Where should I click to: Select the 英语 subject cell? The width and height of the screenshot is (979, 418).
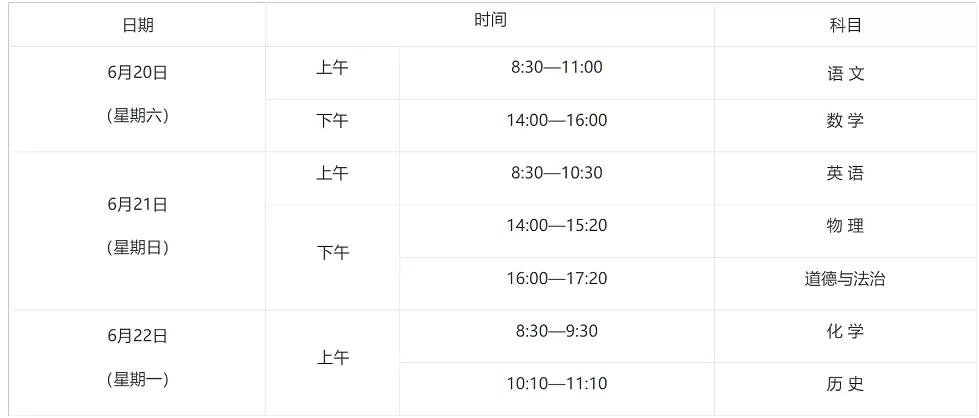pyautogui.click(x=845, y=173)
